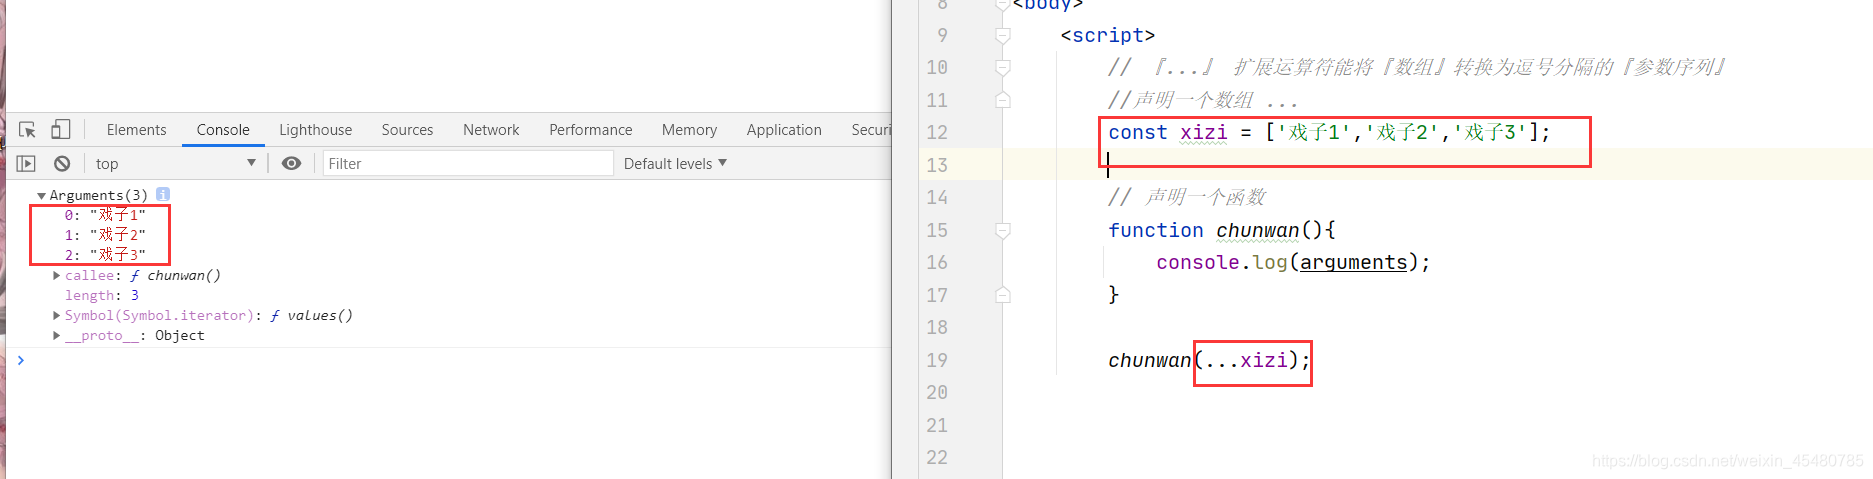
Task: Click the 0: "戏子1" entry
Action: click(105, 215)
